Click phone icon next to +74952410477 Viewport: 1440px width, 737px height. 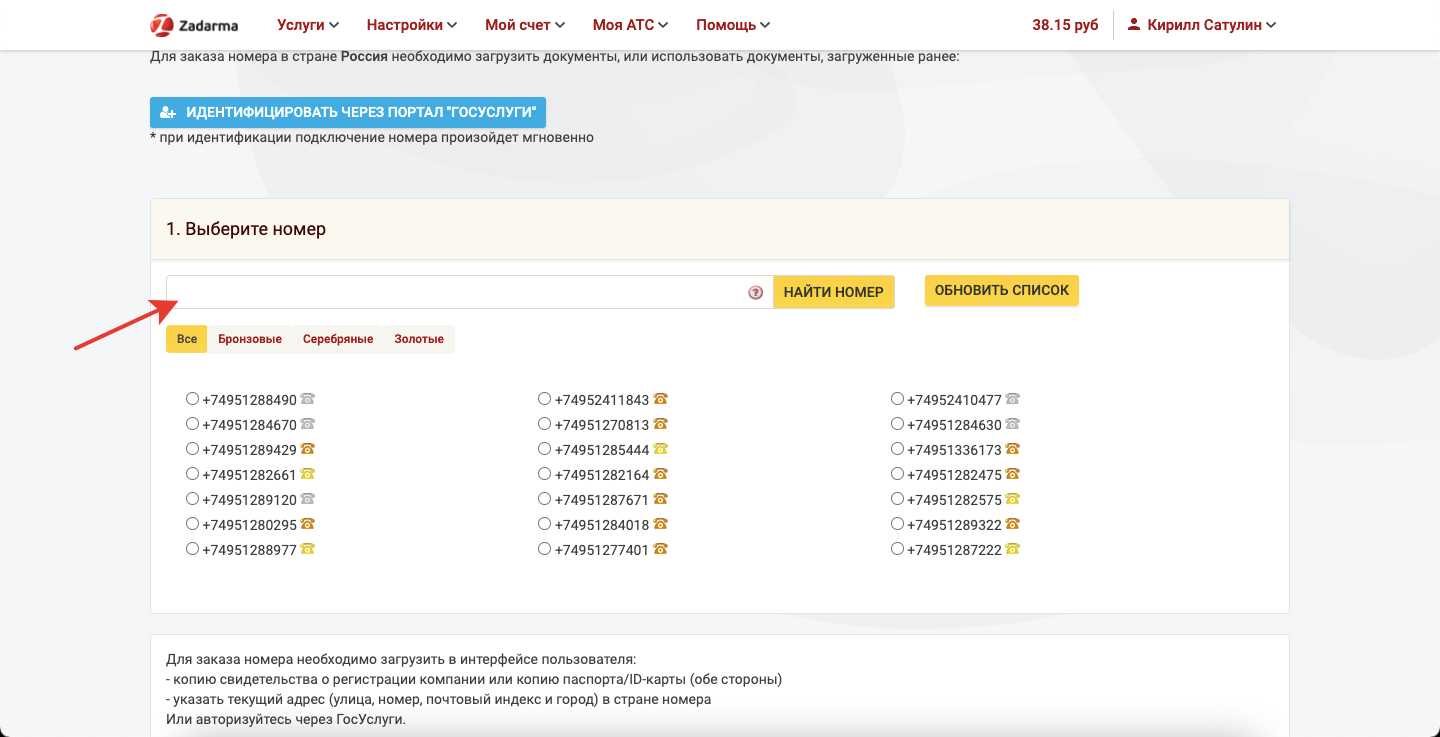click(x=1013, y=399)
